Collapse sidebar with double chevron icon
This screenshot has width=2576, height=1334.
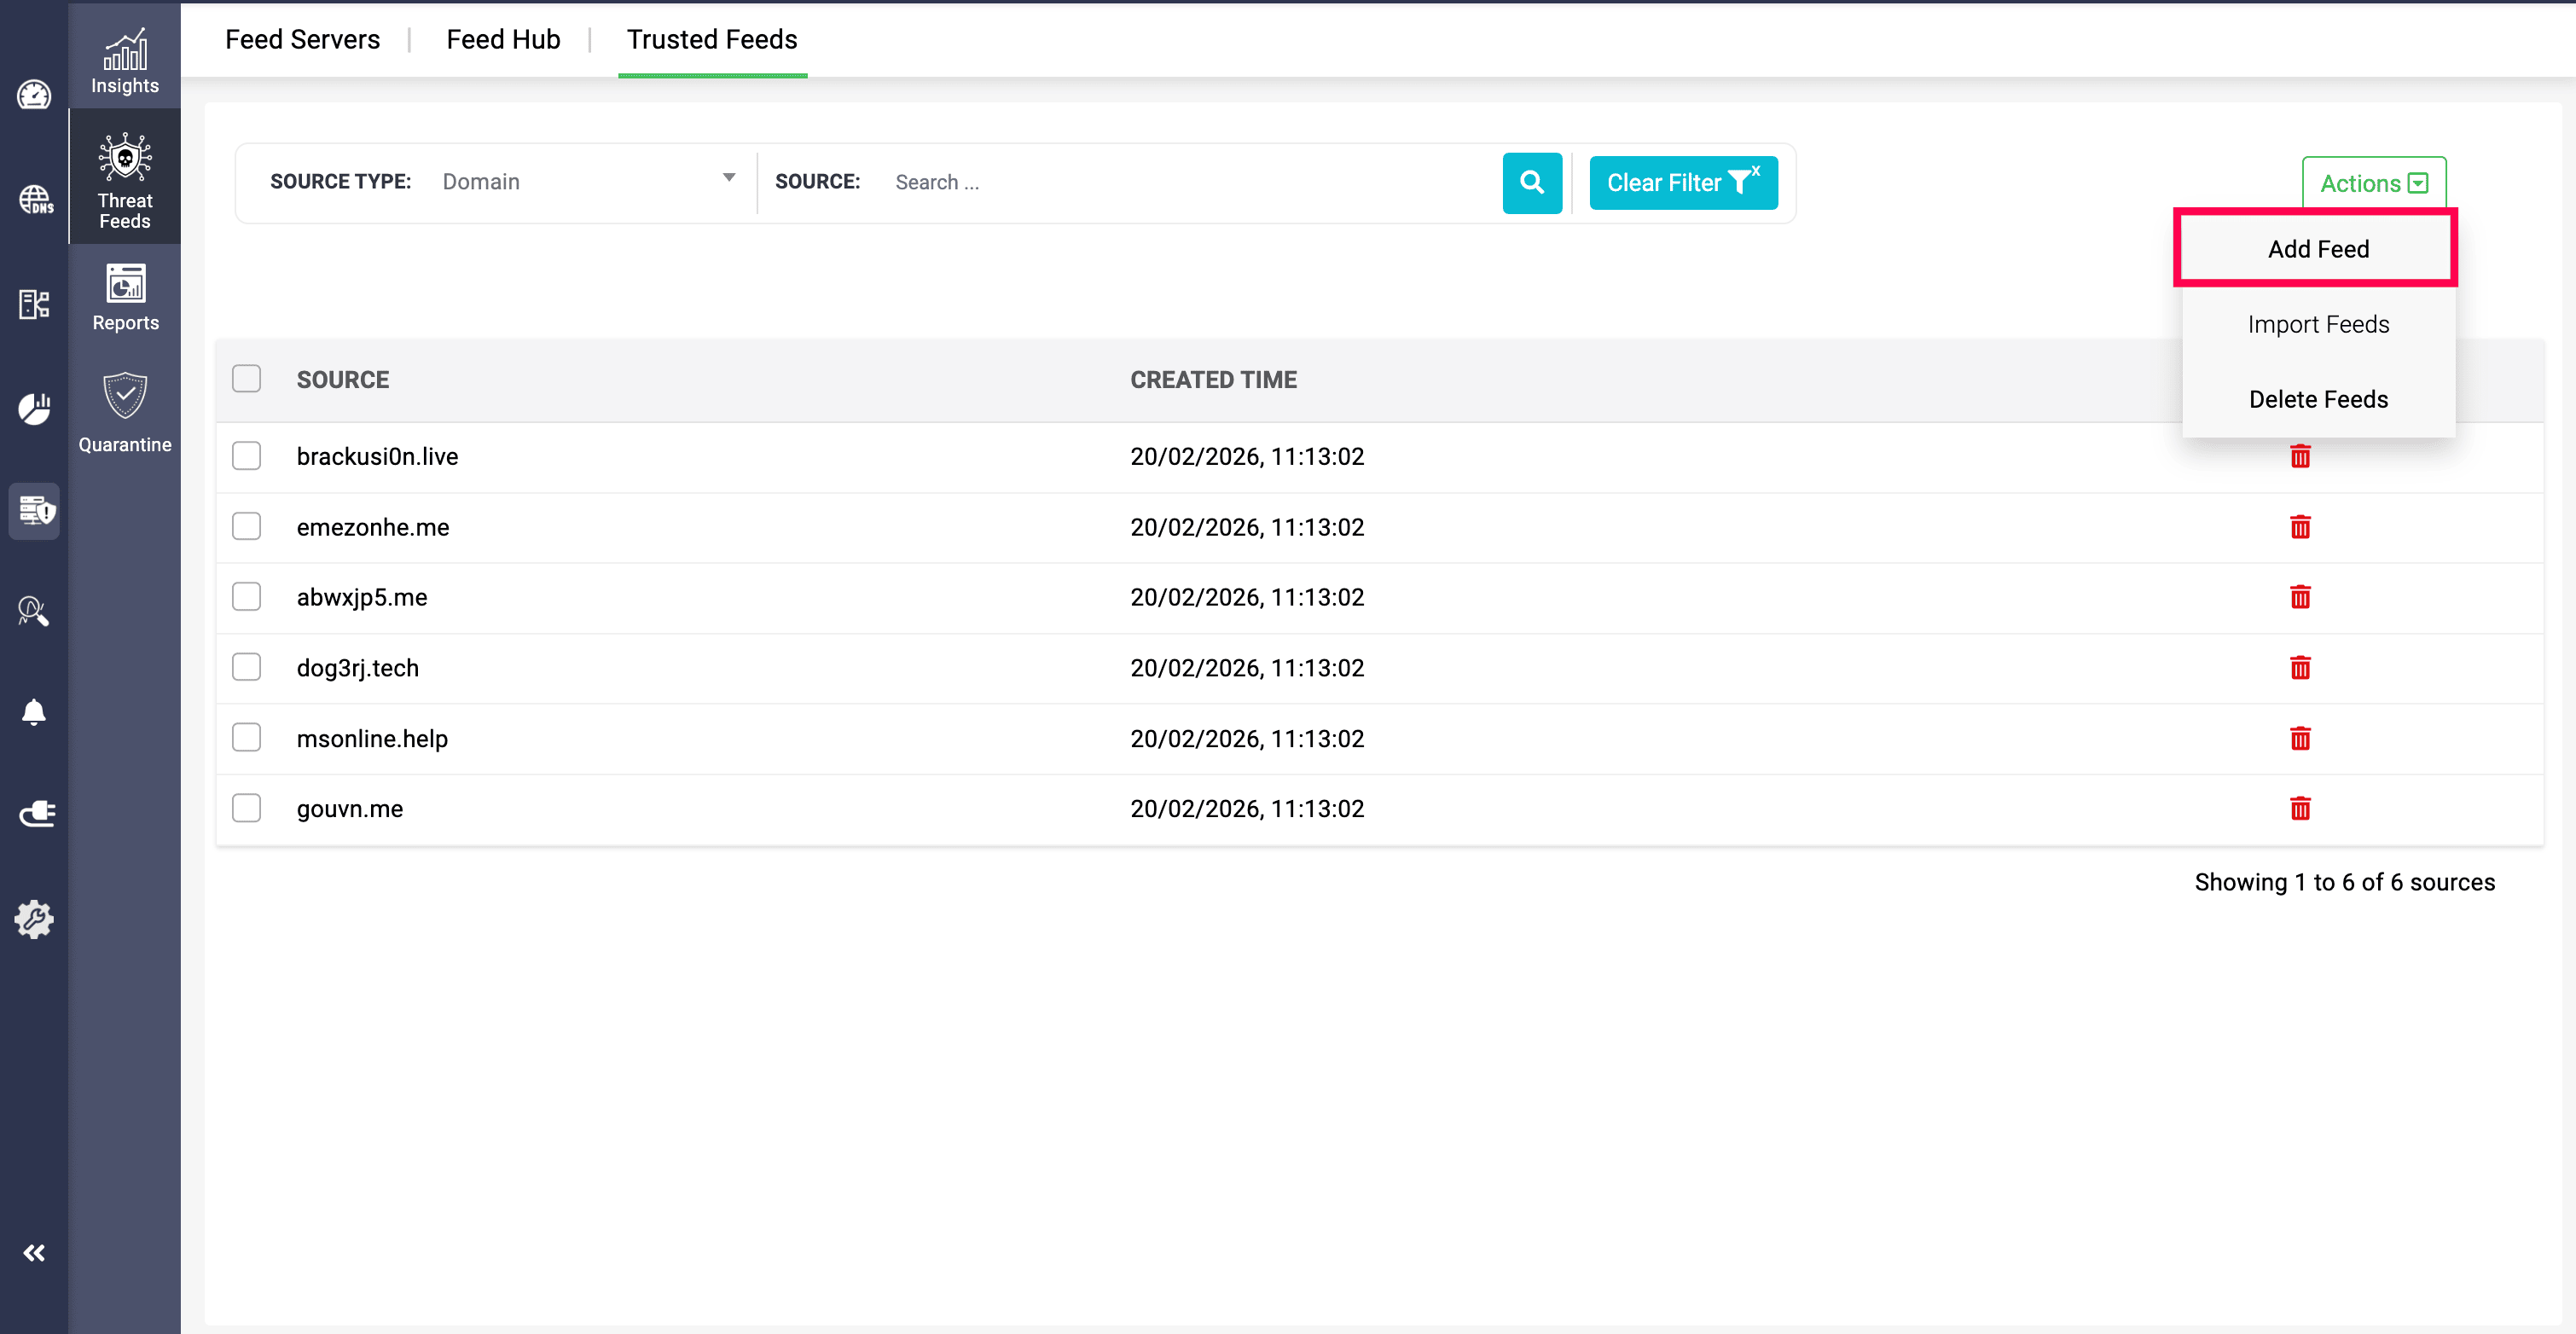click(34, 1252)
